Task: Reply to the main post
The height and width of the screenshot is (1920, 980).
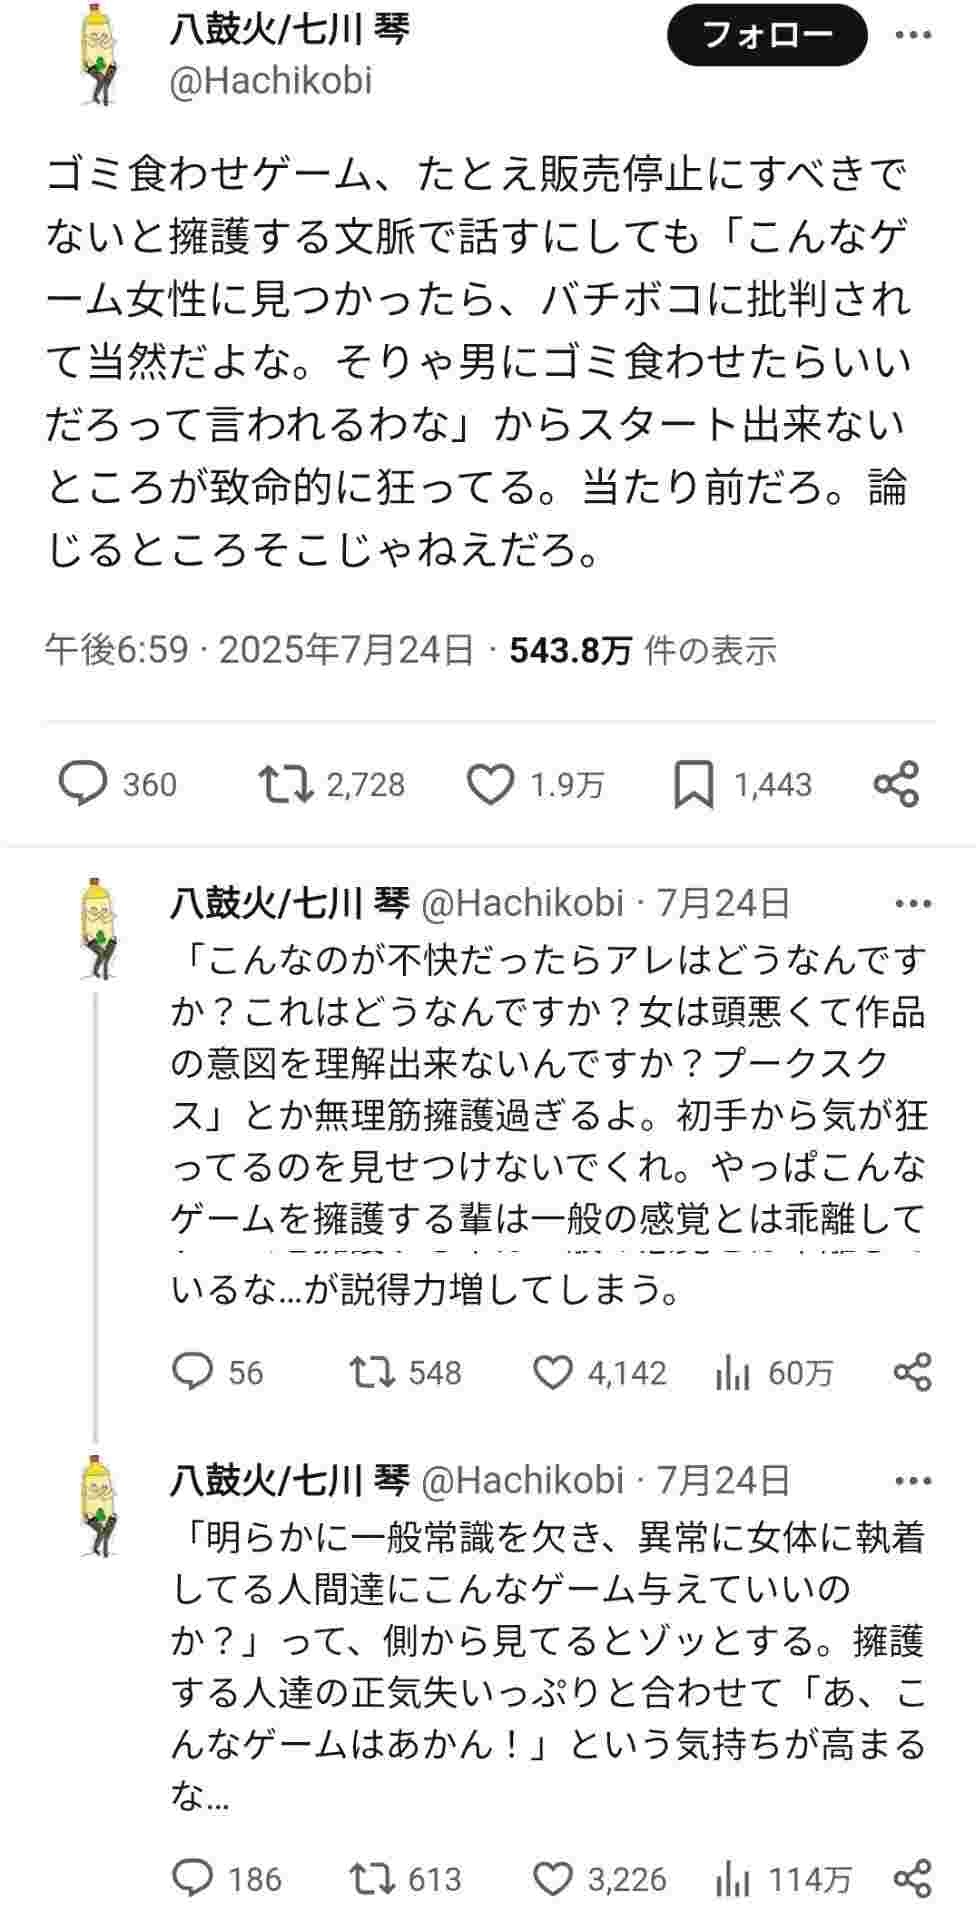Action: point(83,784)
